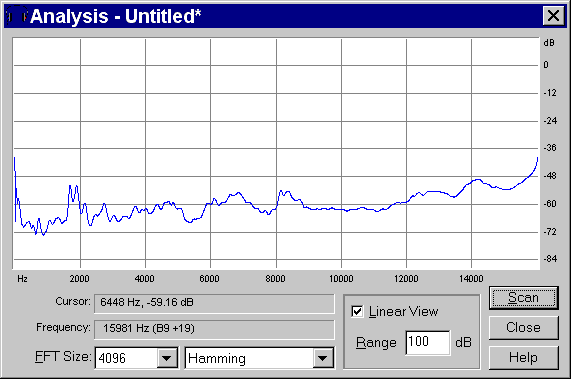The image size is (571, 379).
Task: Click the Range dB input field
Action: coord(428,342)
